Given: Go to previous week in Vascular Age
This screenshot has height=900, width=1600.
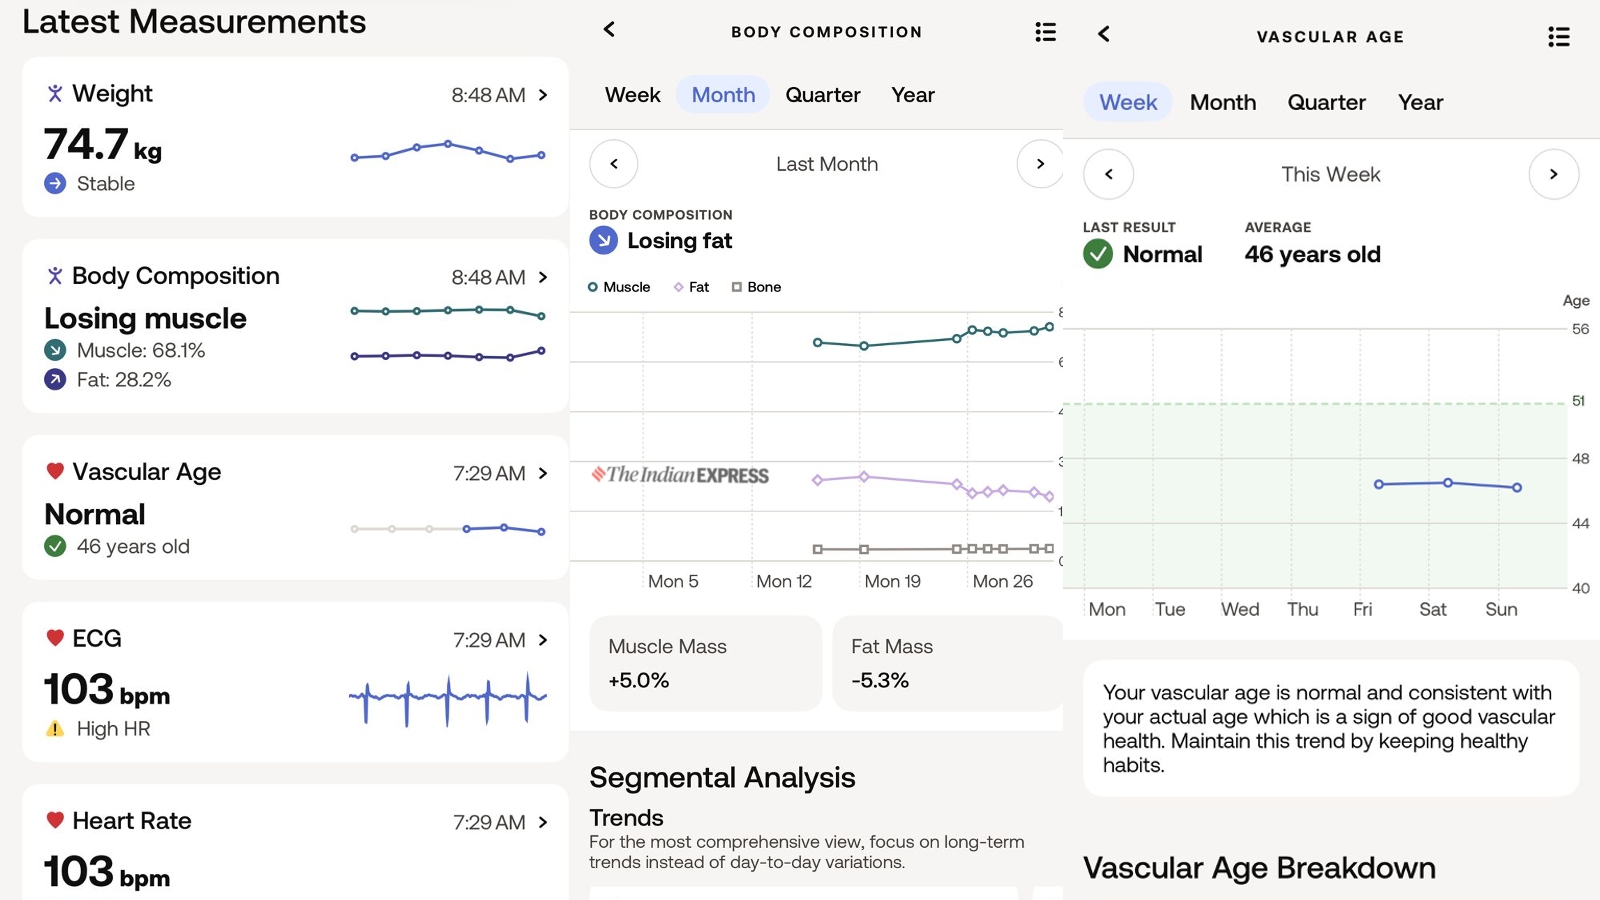Looking at the screenshot, I should click(x=1108, y=174).
